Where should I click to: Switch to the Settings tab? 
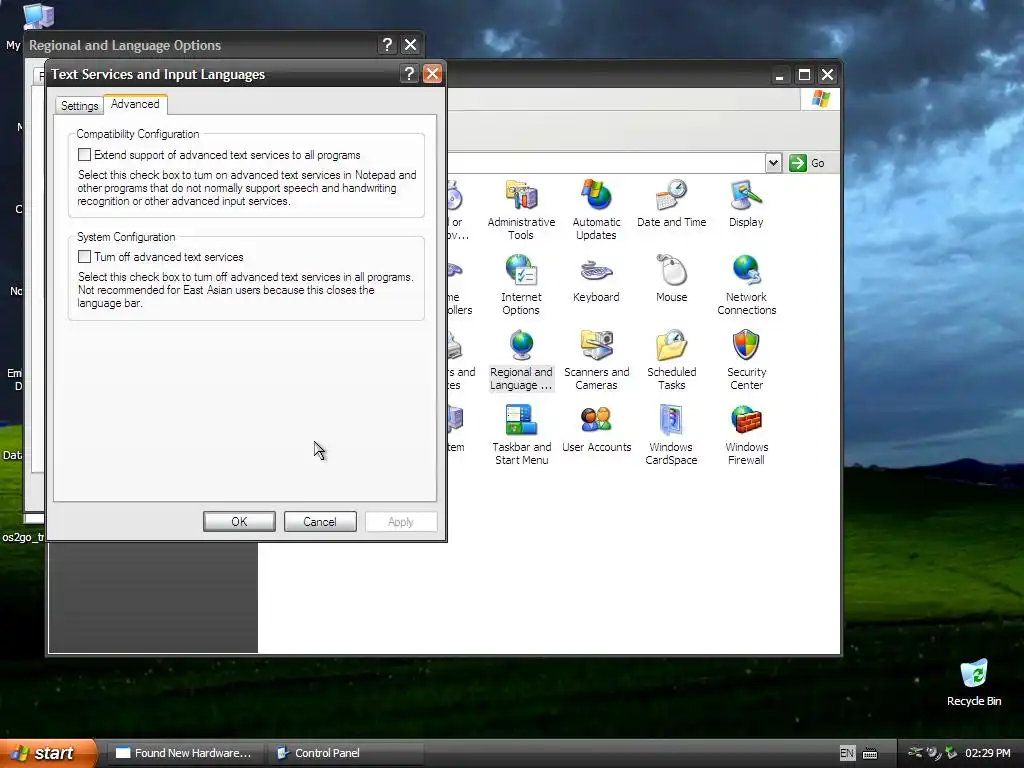(80, 106)
